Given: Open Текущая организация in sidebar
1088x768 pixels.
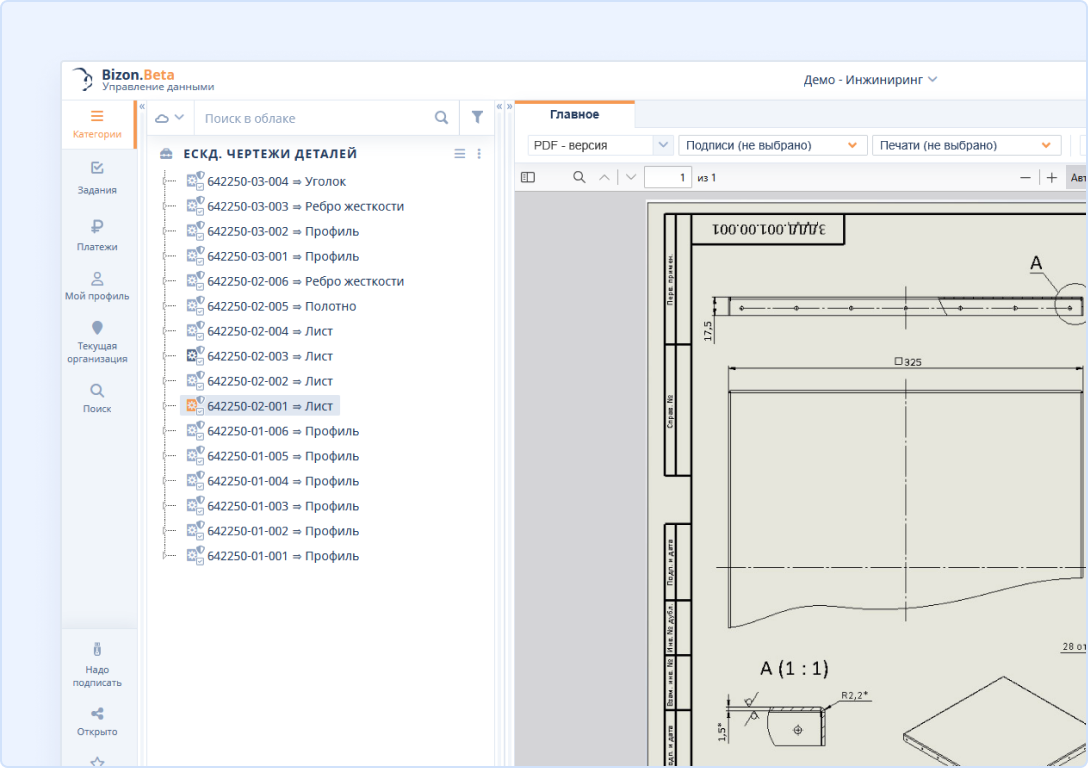Looking at the screenshot, I should (97, 341).
